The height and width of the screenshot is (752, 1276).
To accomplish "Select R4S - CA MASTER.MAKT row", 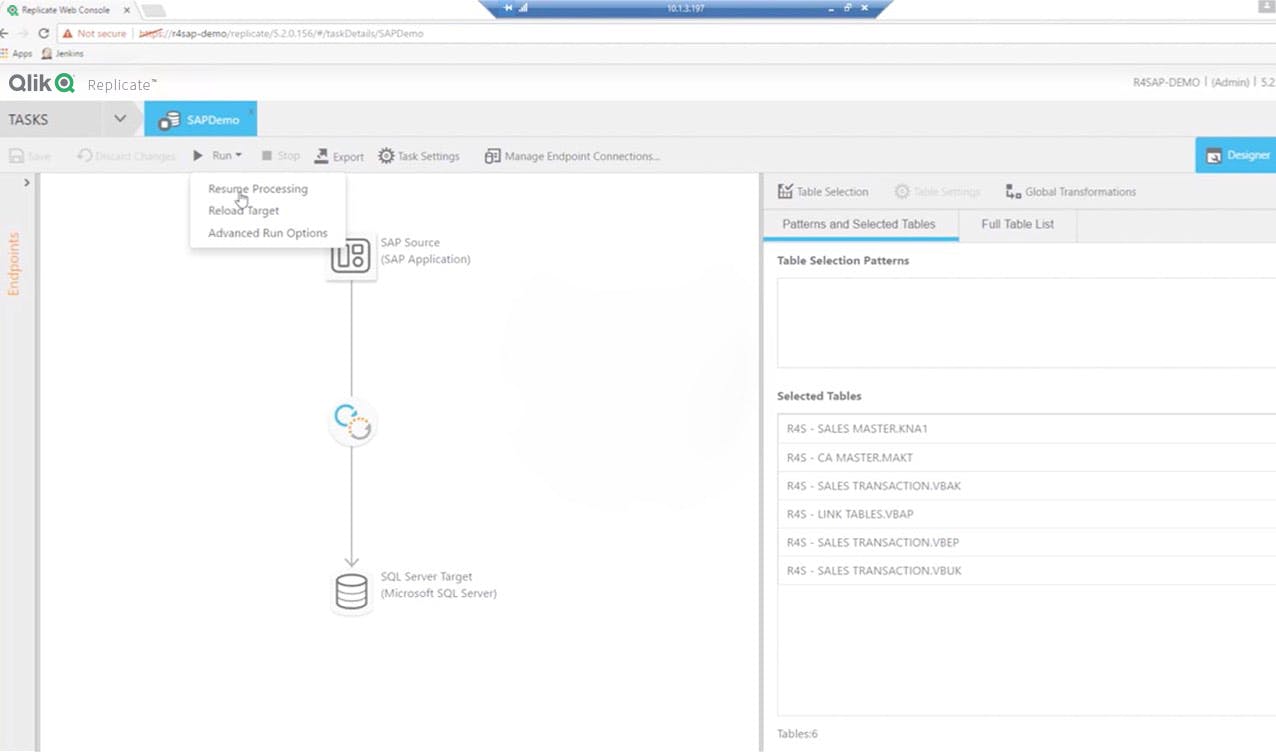I will pyautogui.click(x=1026, y=457).
